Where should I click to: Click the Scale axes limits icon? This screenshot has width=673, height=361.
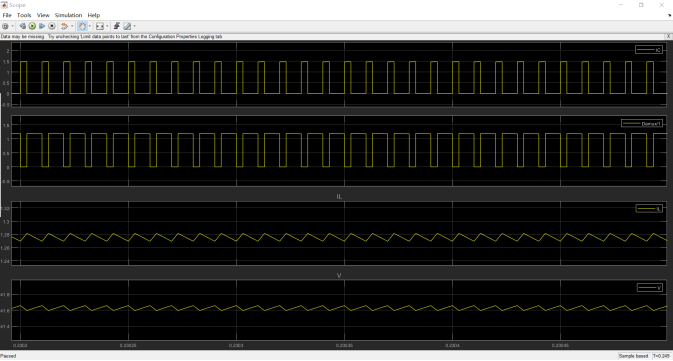(x=100, y=26)
